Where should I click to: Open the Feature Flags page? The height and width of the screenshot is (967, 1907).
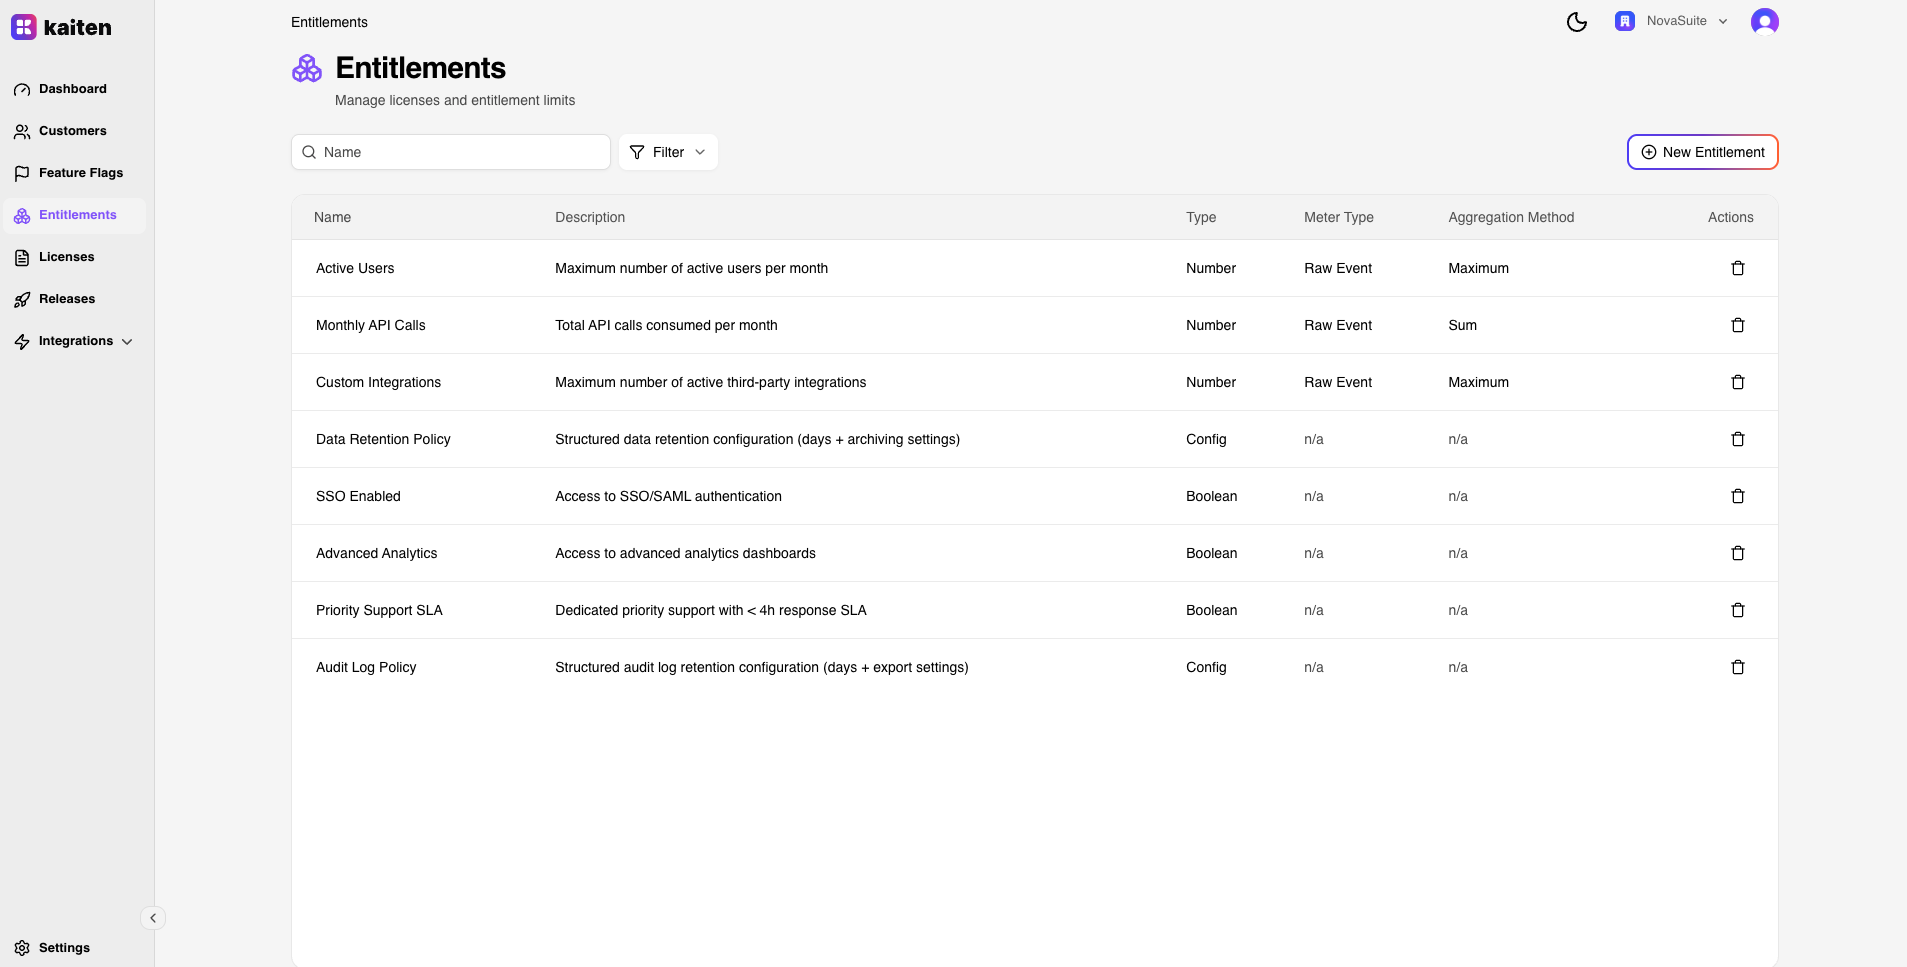(x=80, y=173)
